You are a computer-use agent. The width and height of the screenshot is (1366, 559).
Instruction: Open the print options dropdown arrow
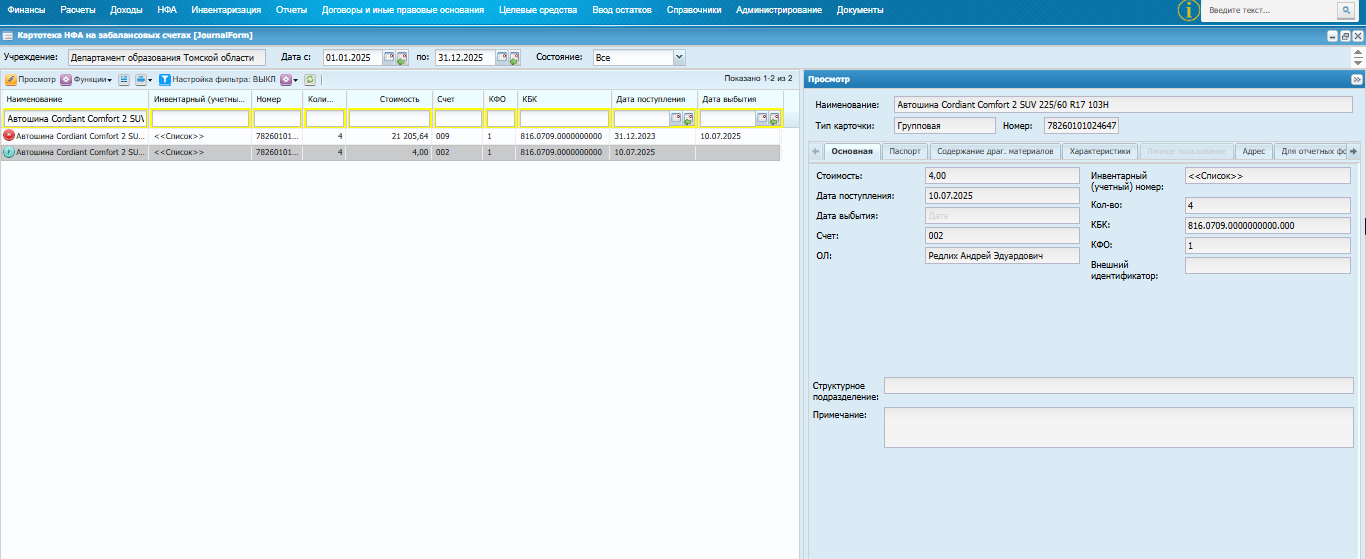(150, 80)
